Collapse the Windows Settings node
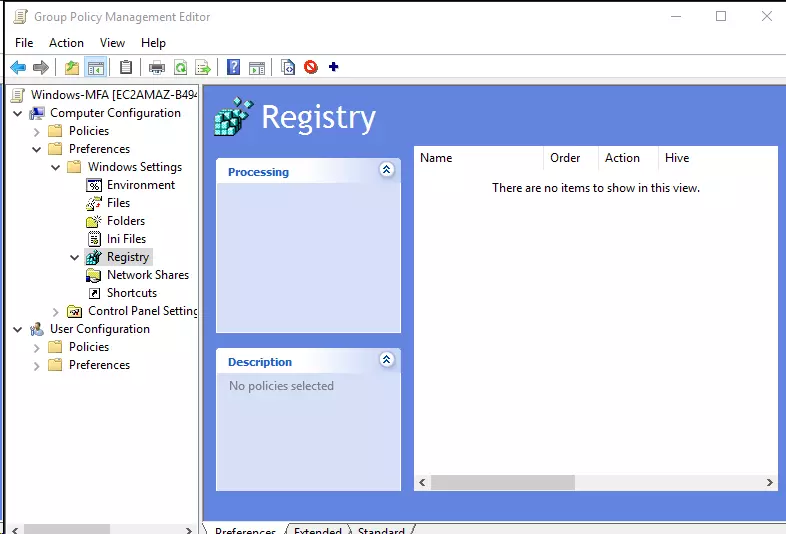Image resolution: width=786 pixels, height=534 pixels. [56, 167]
